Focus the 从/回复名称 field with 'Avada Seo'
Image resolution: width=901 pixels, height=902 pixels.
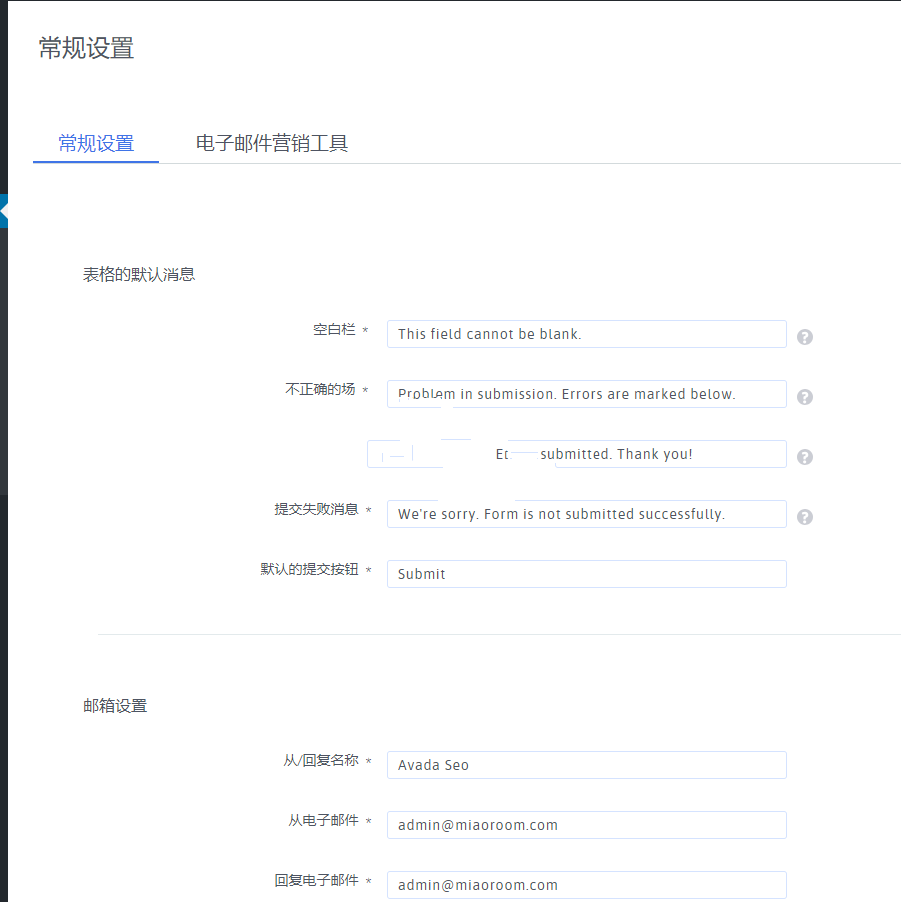[586, 765]
